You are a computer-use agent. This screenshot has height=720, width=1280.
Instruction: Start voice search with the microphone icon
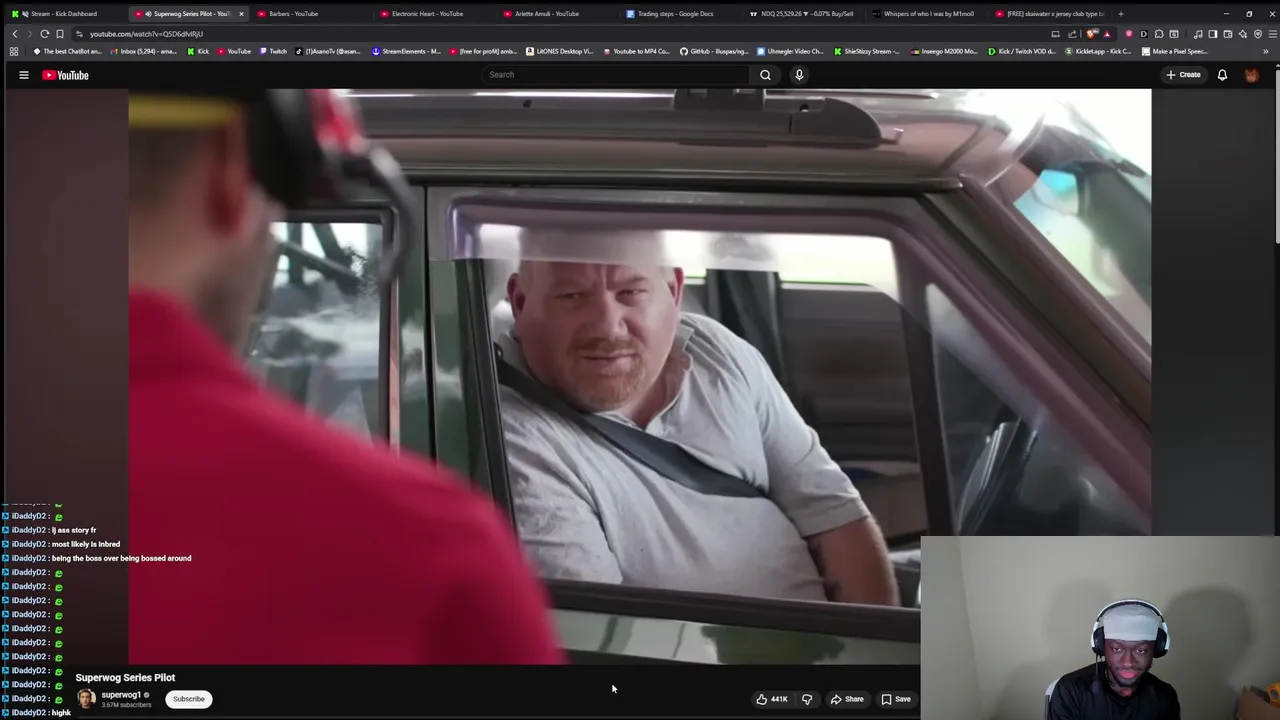799,75
